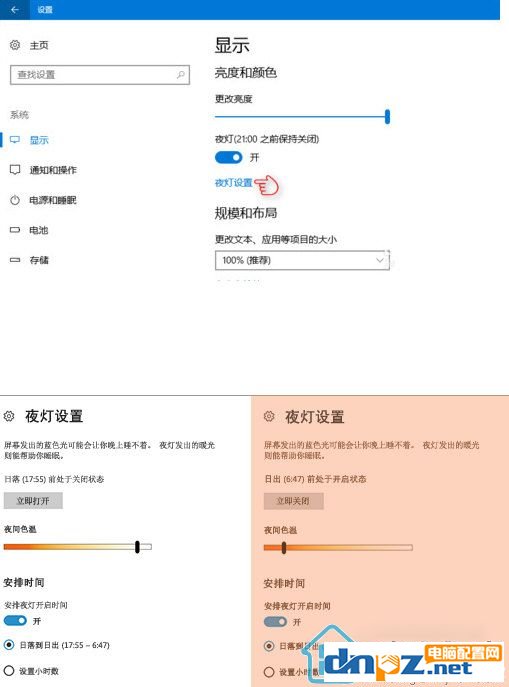Click the 查找设置 search field
This screenshot has width=509, height=687.
(100, 74)
